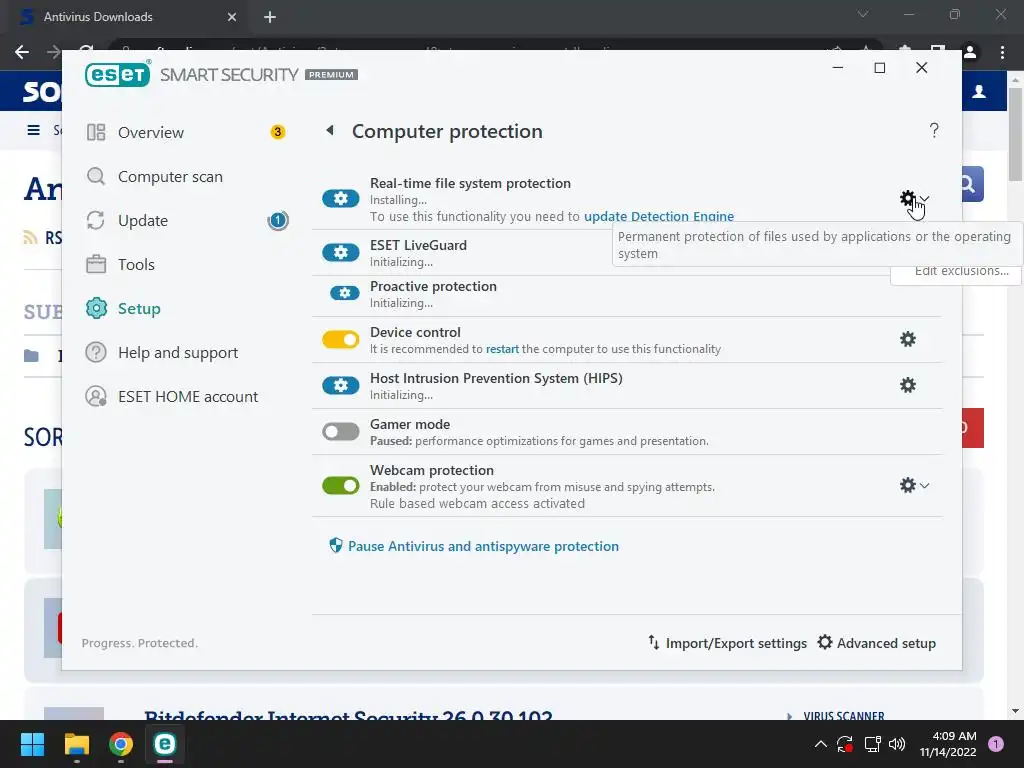Open Advanced setup
1024x768 pixels.
pyautogui.click(x=876, y=643)
